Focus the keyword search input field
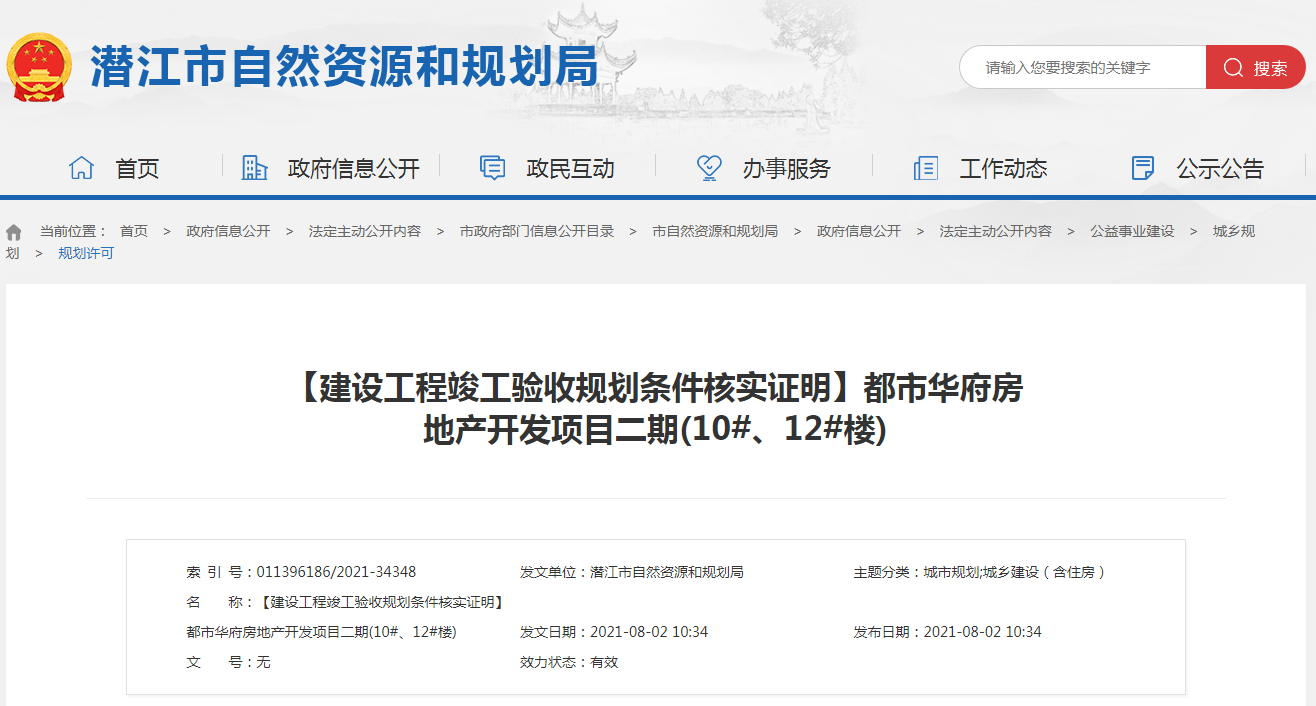This screenshot has height=706, width=1316. point(1082,67)
